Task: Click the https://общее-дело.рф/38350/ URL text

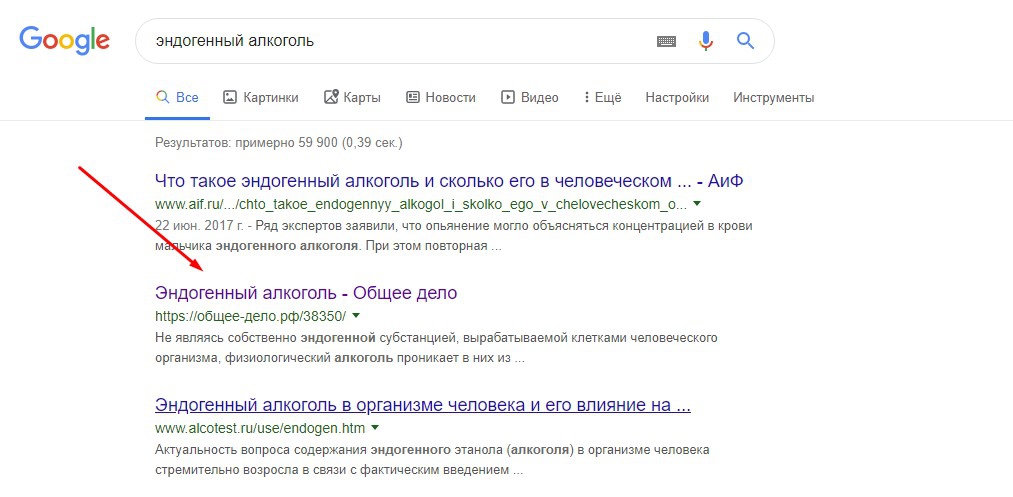Action: (251, 317)
